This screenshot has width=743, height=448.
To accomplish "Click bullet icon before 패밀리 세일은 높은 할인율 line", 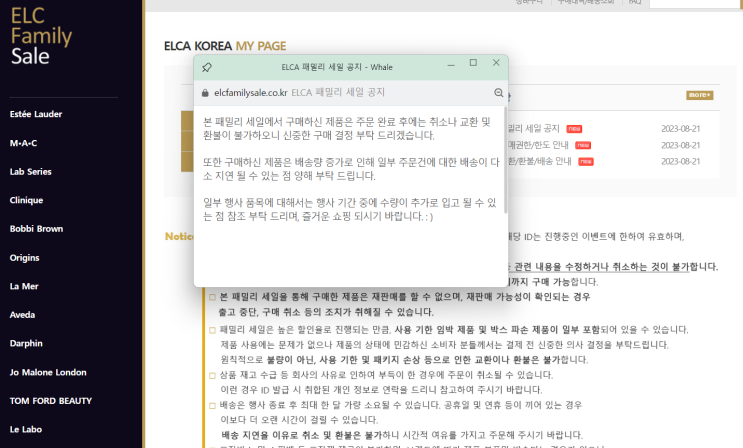I will [212, 330].
